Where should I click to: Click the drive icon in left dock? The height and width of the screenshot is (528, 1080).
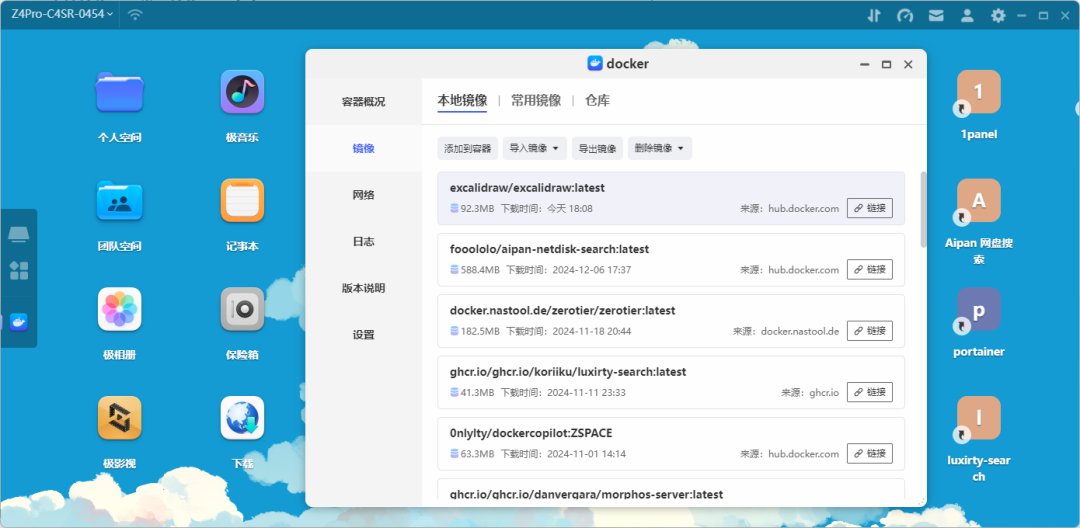[19, 235]
